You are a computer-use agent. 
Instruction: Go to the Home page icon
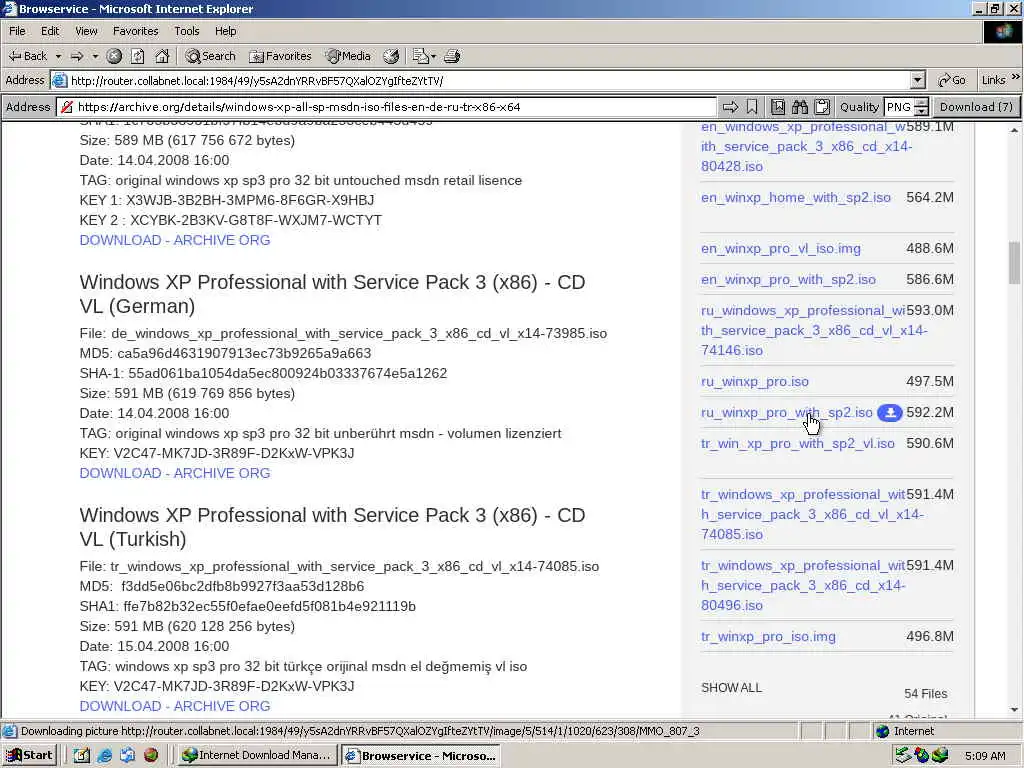162,56
